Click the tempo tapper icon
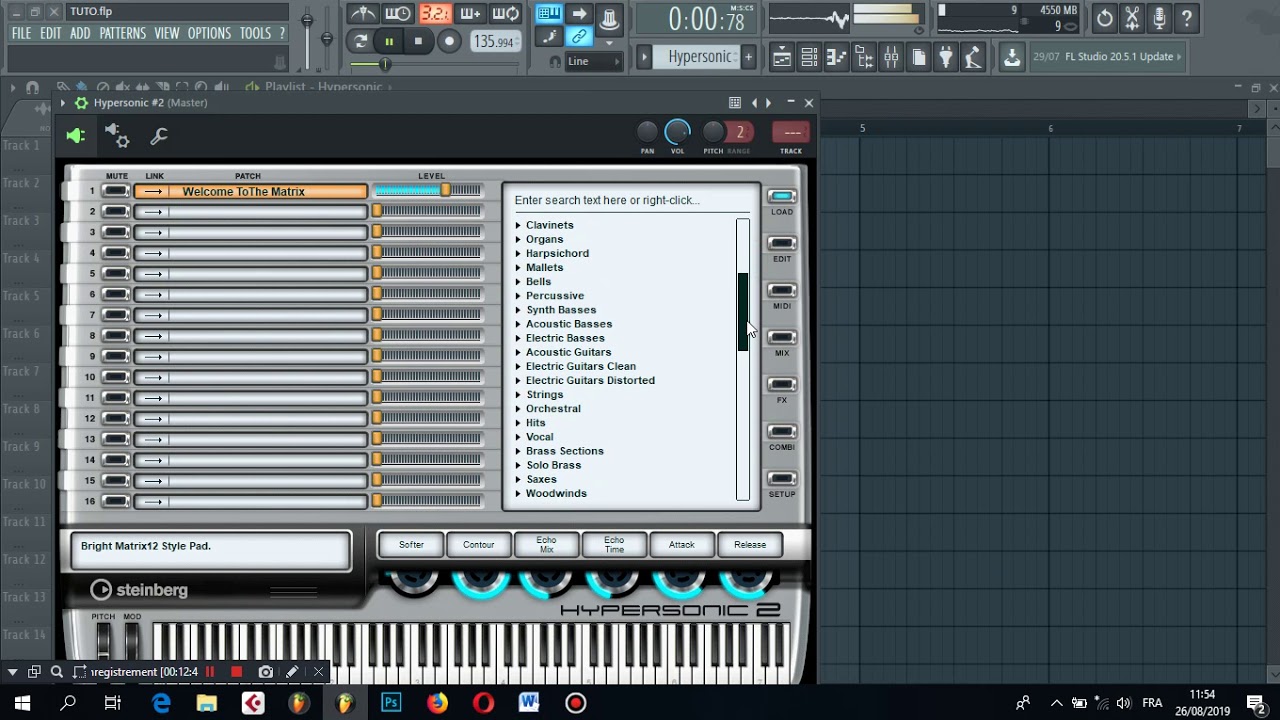The width and height of the screenshot is (1280, 720). (x=973, y=57)
